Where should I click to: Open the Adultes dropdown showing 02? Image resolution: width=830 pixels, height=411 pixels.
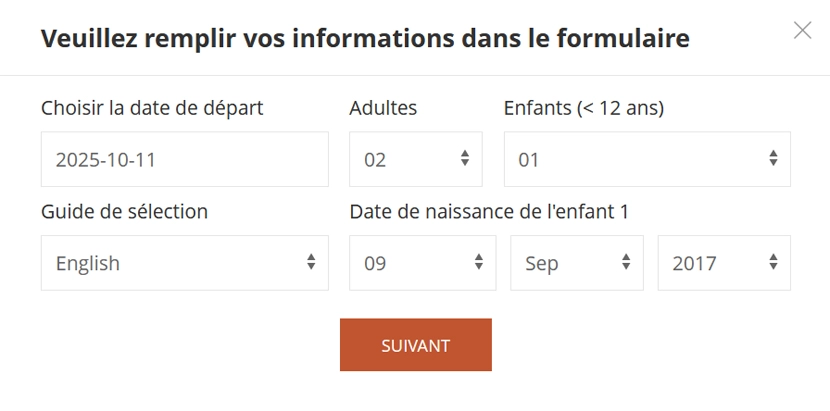405,159
